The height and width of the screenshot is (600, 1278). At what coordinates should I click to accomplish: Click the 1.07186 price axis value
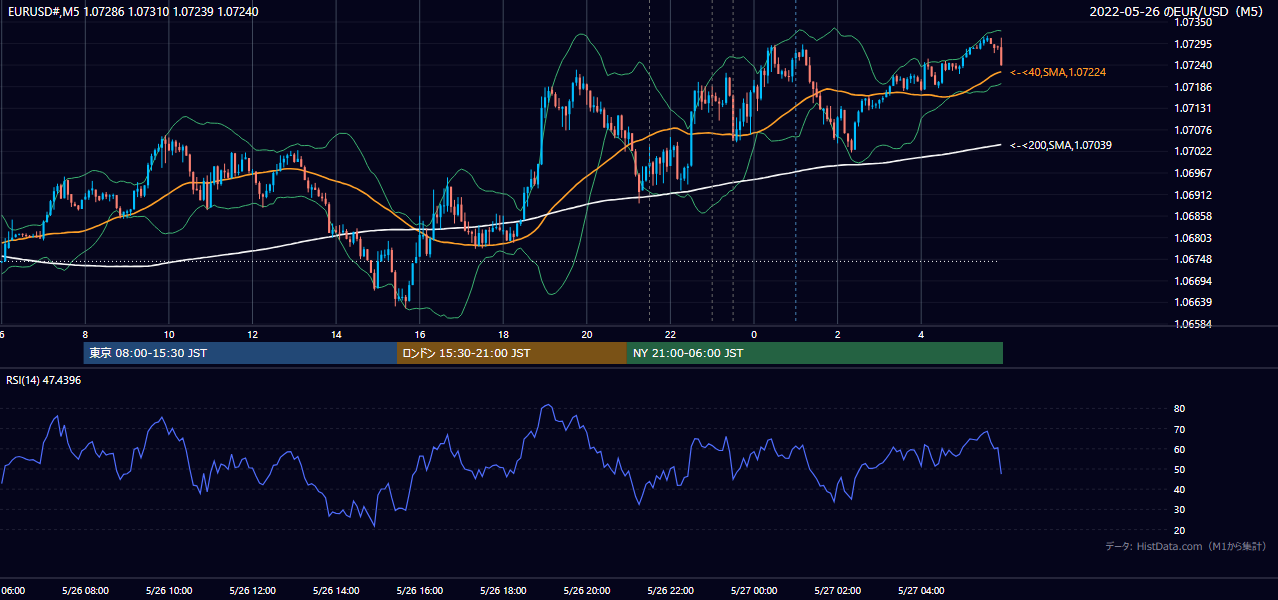[x=1193, y=88]
